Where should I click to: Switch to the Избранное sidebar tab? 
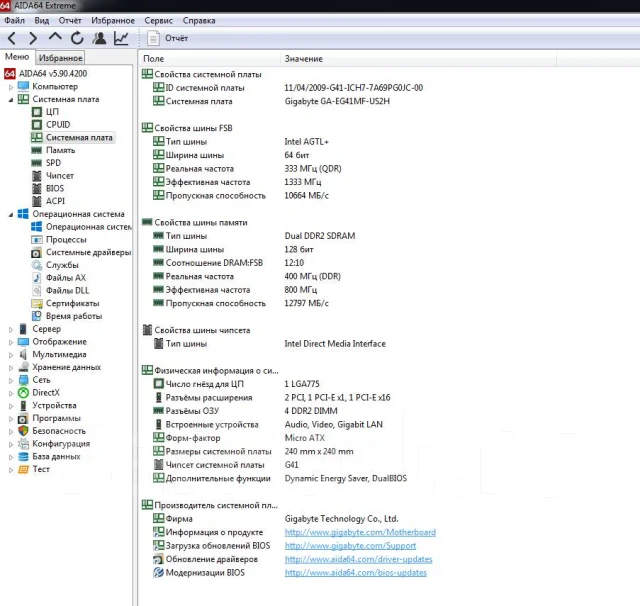pos(60,58)
